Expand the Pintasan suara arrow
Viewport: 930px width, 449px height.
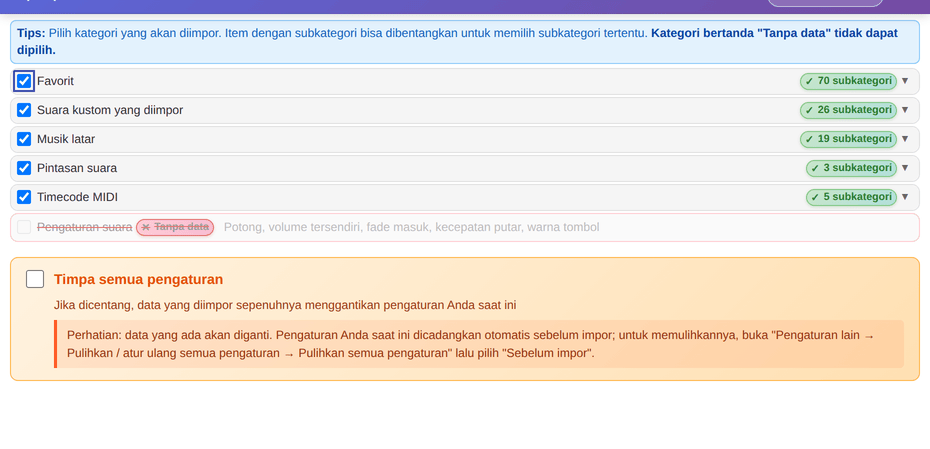point(904,168)
